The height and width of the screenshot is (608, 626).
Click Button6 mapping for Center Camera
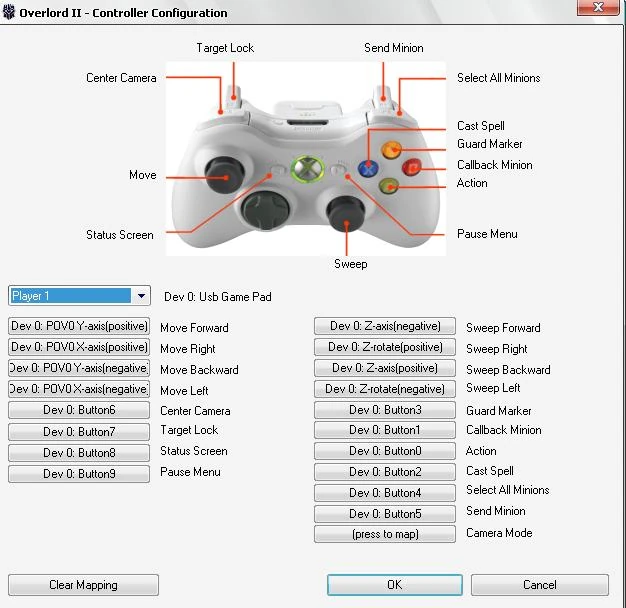[x=79, y=410]
